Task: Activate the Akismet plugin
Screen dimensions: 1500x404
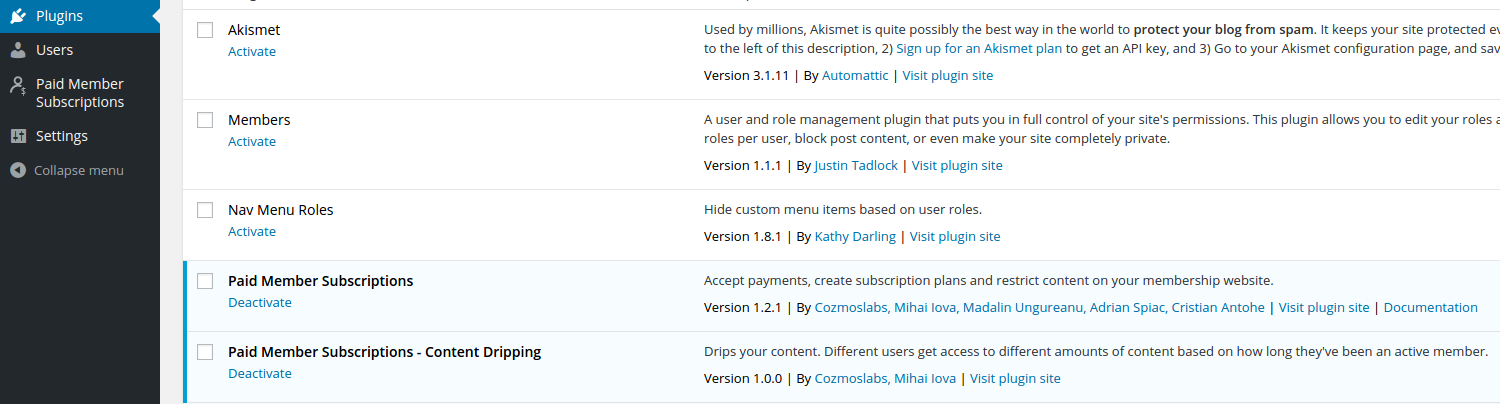Action: point(252,52)
